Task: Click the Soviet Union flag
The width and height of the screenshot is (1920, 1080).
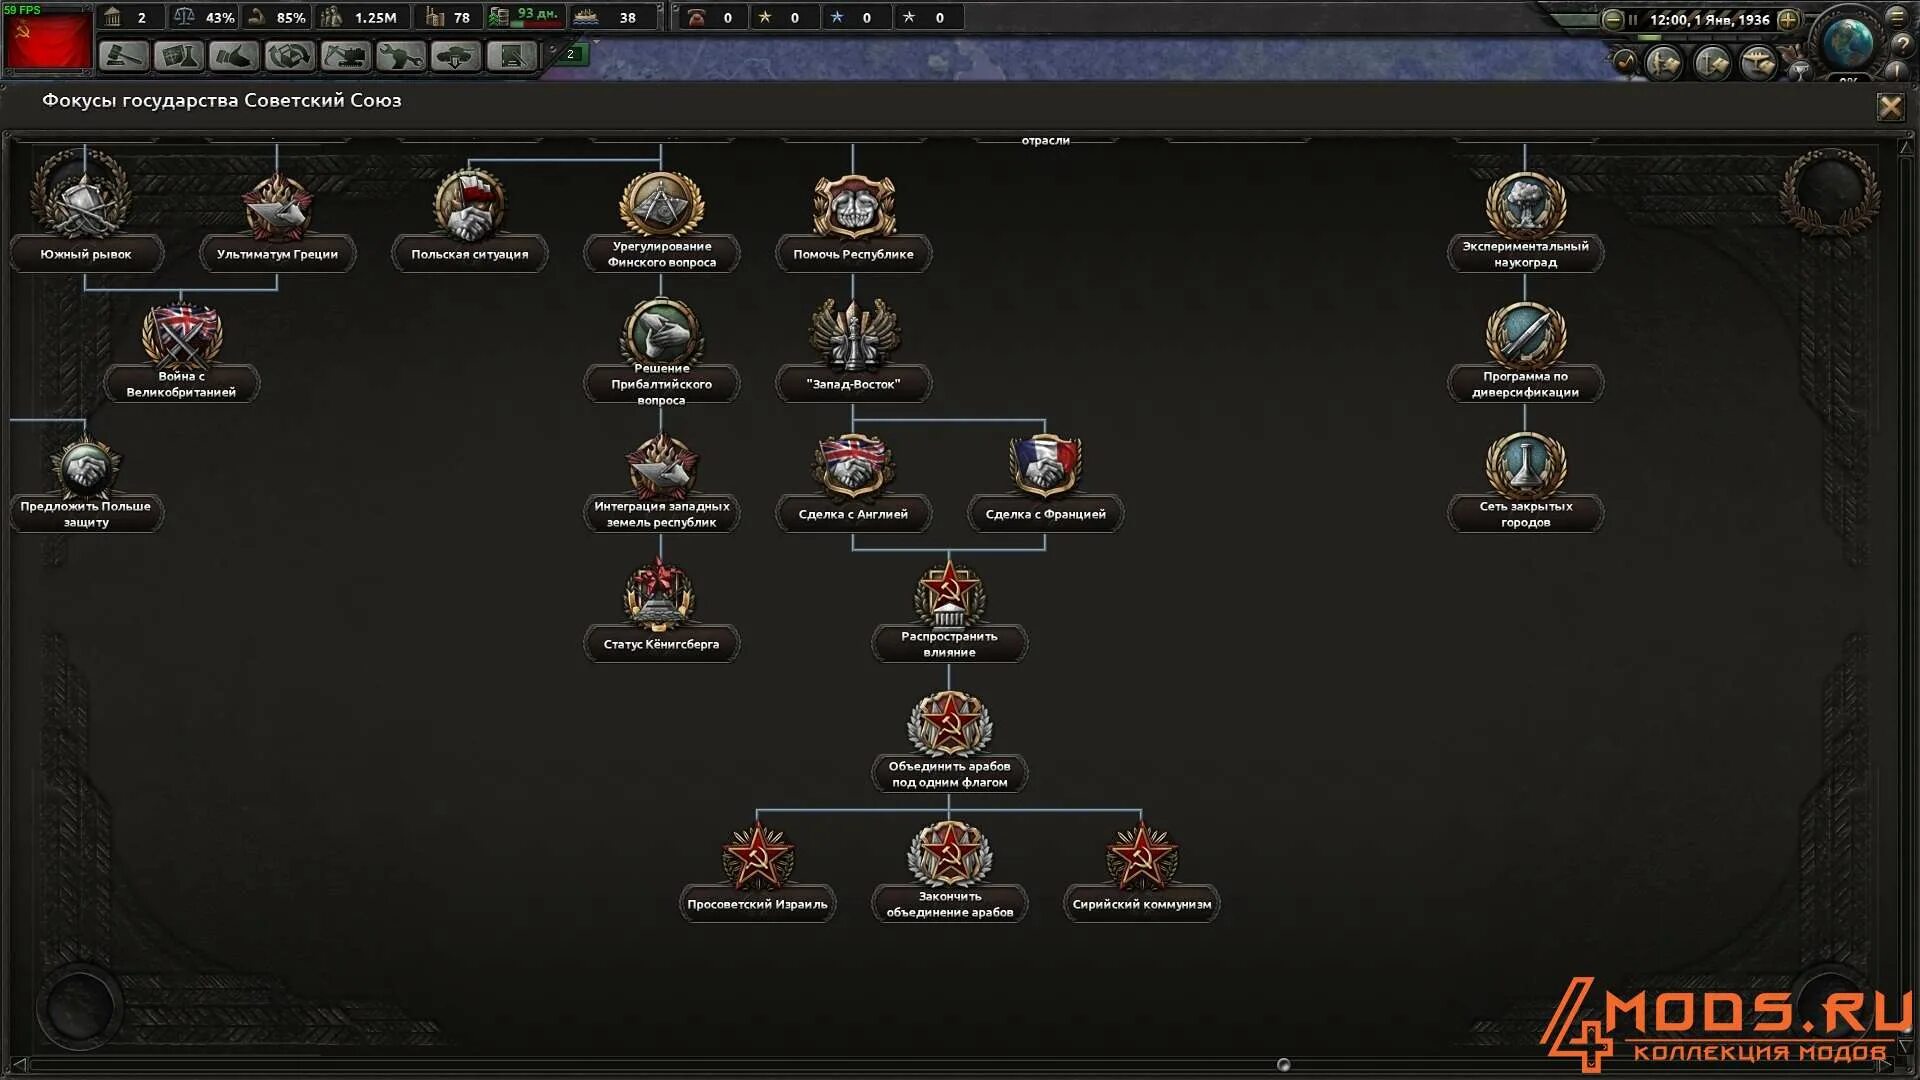Action: tap(47, 40)
